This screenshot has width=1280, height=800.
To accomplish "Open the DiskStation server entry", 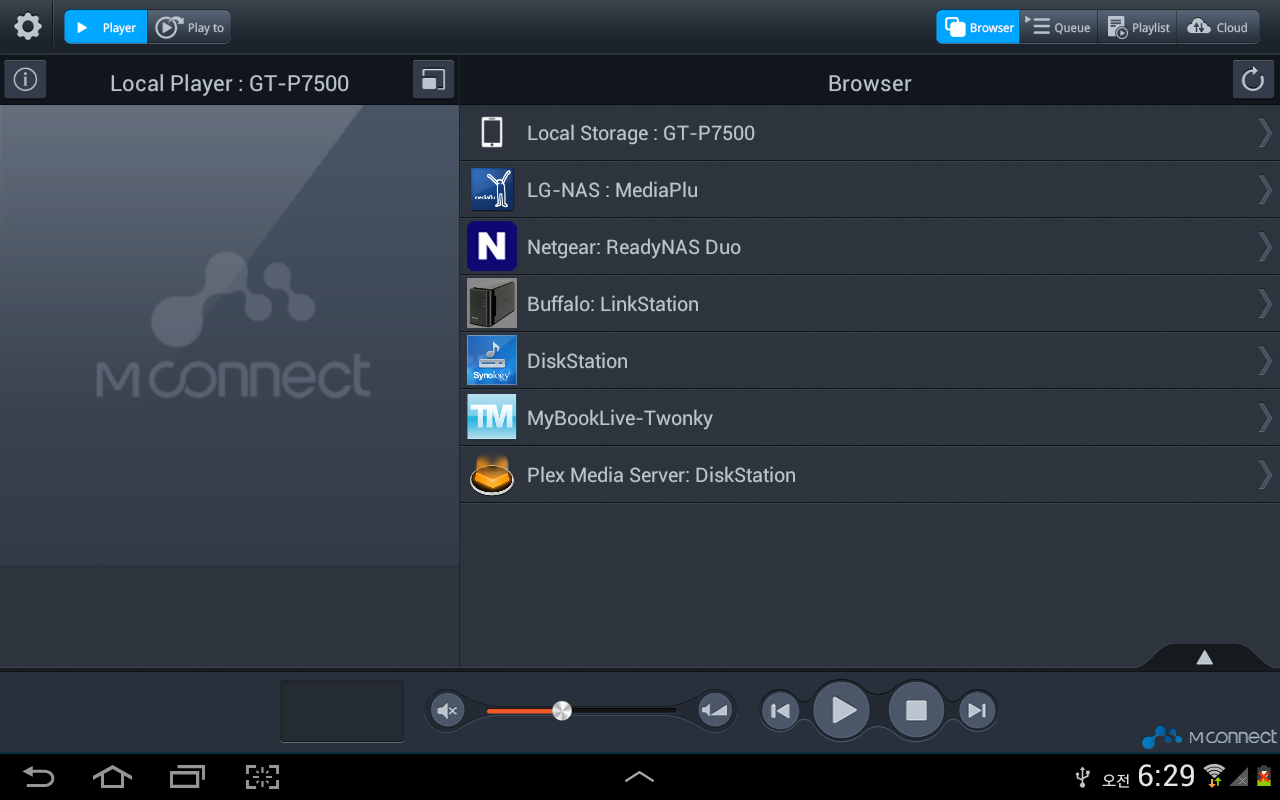I will (869, 361).
